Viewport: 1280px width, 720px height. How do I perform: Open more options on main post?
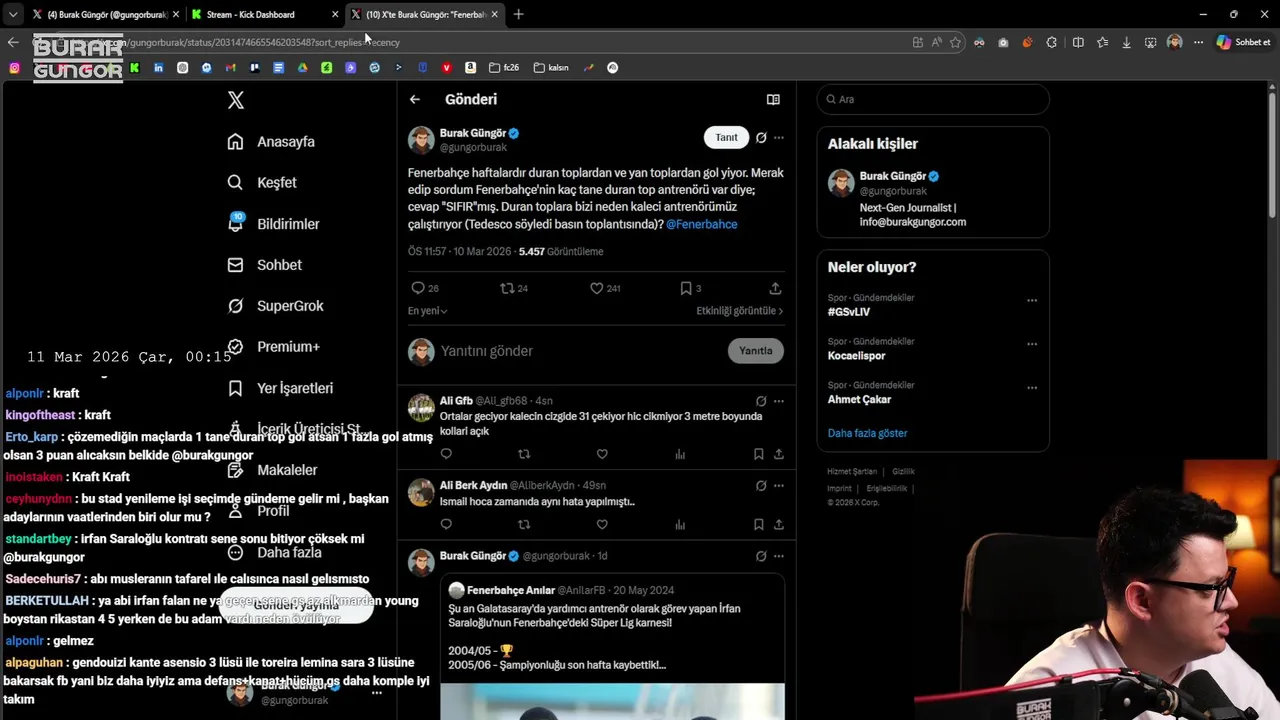click(779, 137)
